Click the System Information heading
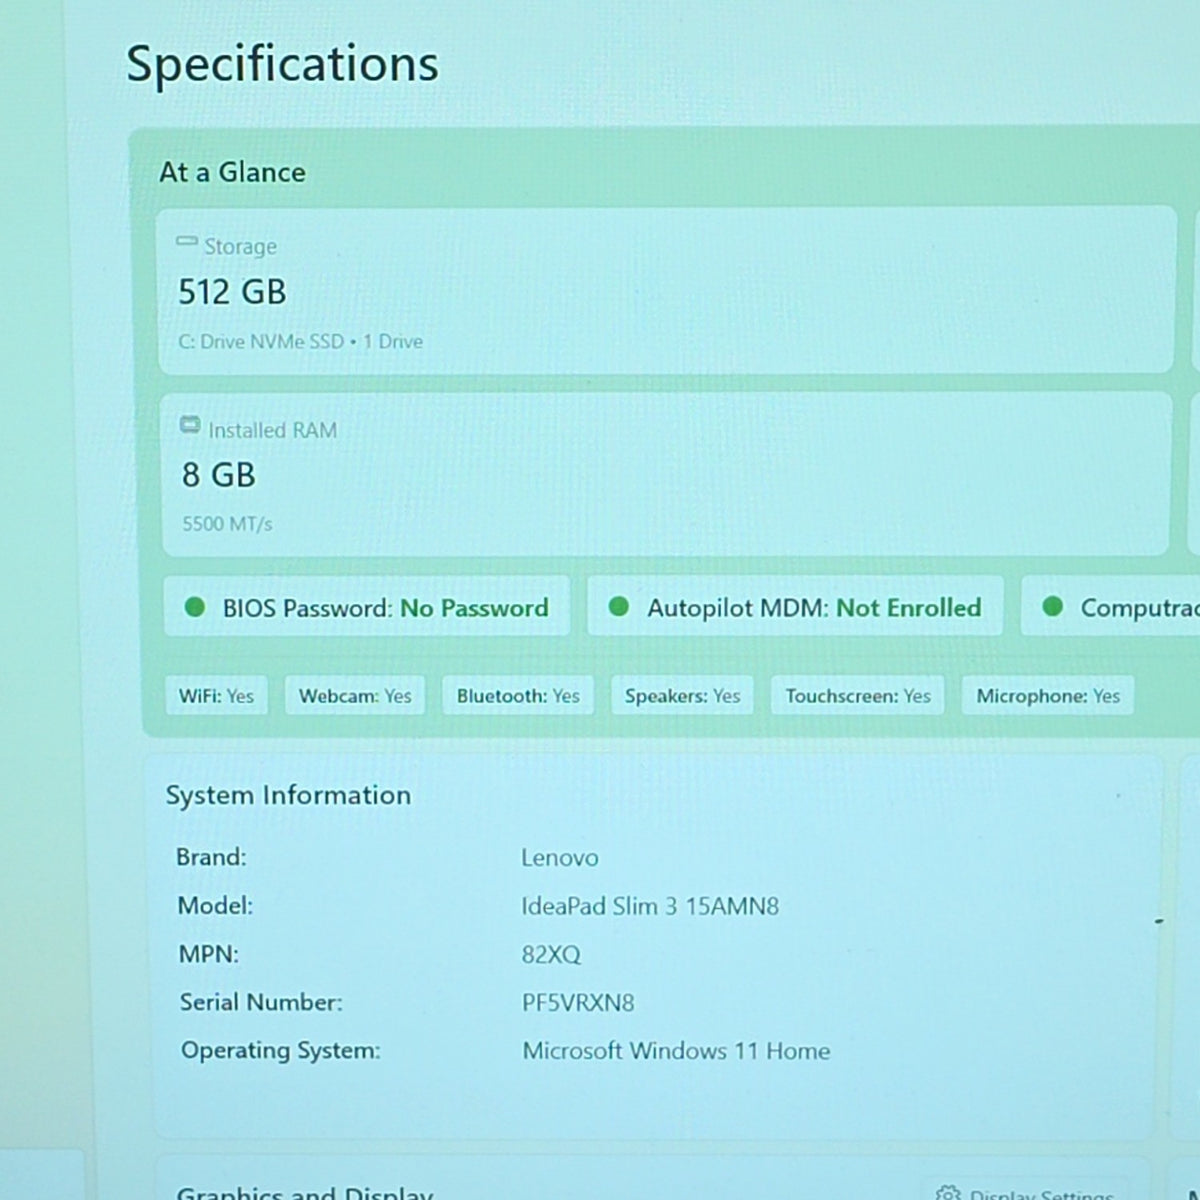Image resolution: width=1200 pixels, height=1200 pixels. click(x=288, y=795)
